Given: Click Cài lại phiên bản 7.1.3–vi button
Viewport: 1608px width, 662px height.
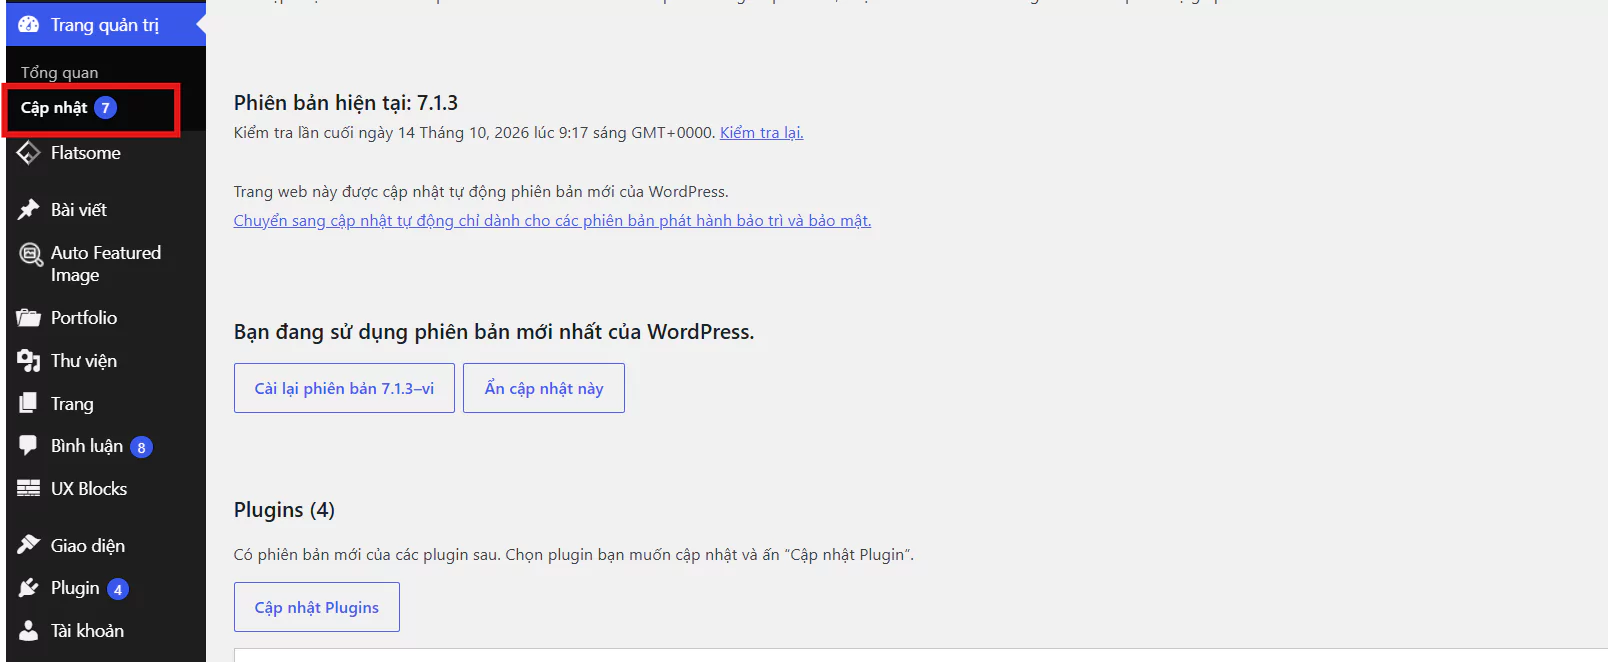Looking at the screenshot, I should [x=344, y=388].
